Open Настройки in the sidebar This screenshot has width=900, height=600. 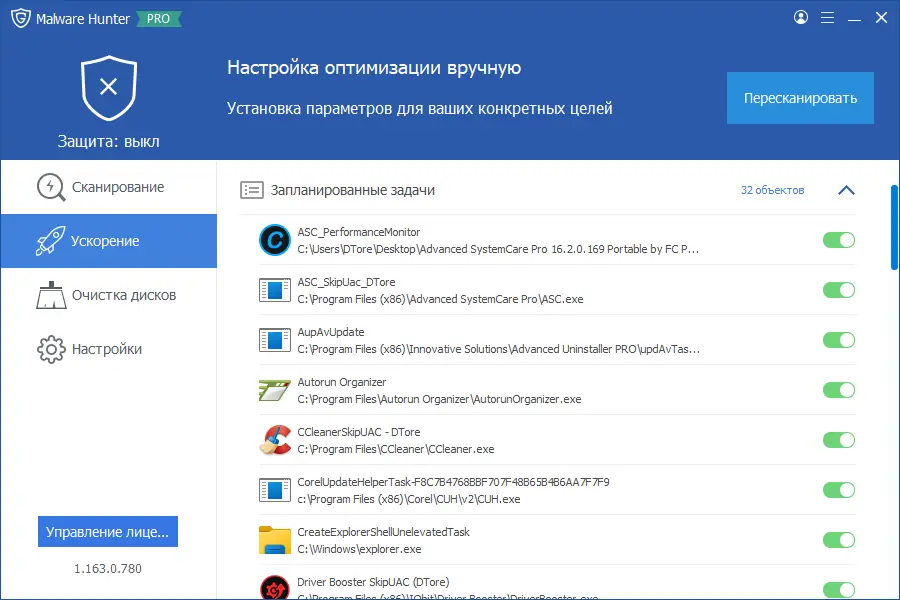pyautogui.click(x=108, y=349)
